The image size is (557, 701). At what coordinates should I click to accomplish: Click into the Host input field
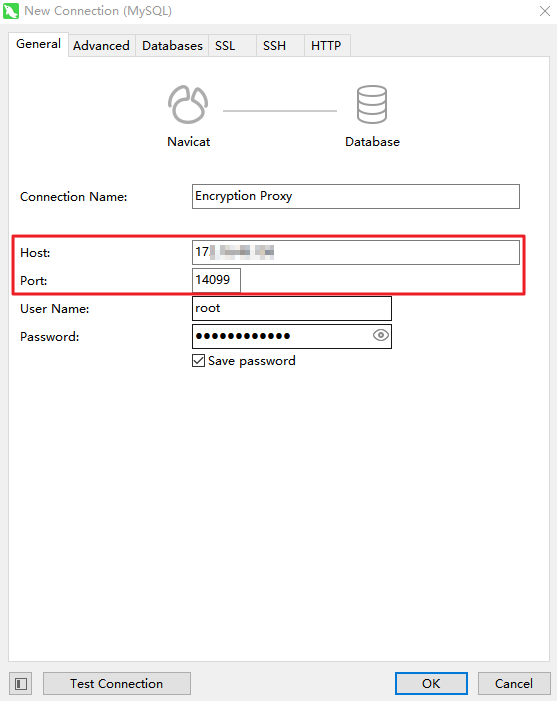[x=356, y=252]
